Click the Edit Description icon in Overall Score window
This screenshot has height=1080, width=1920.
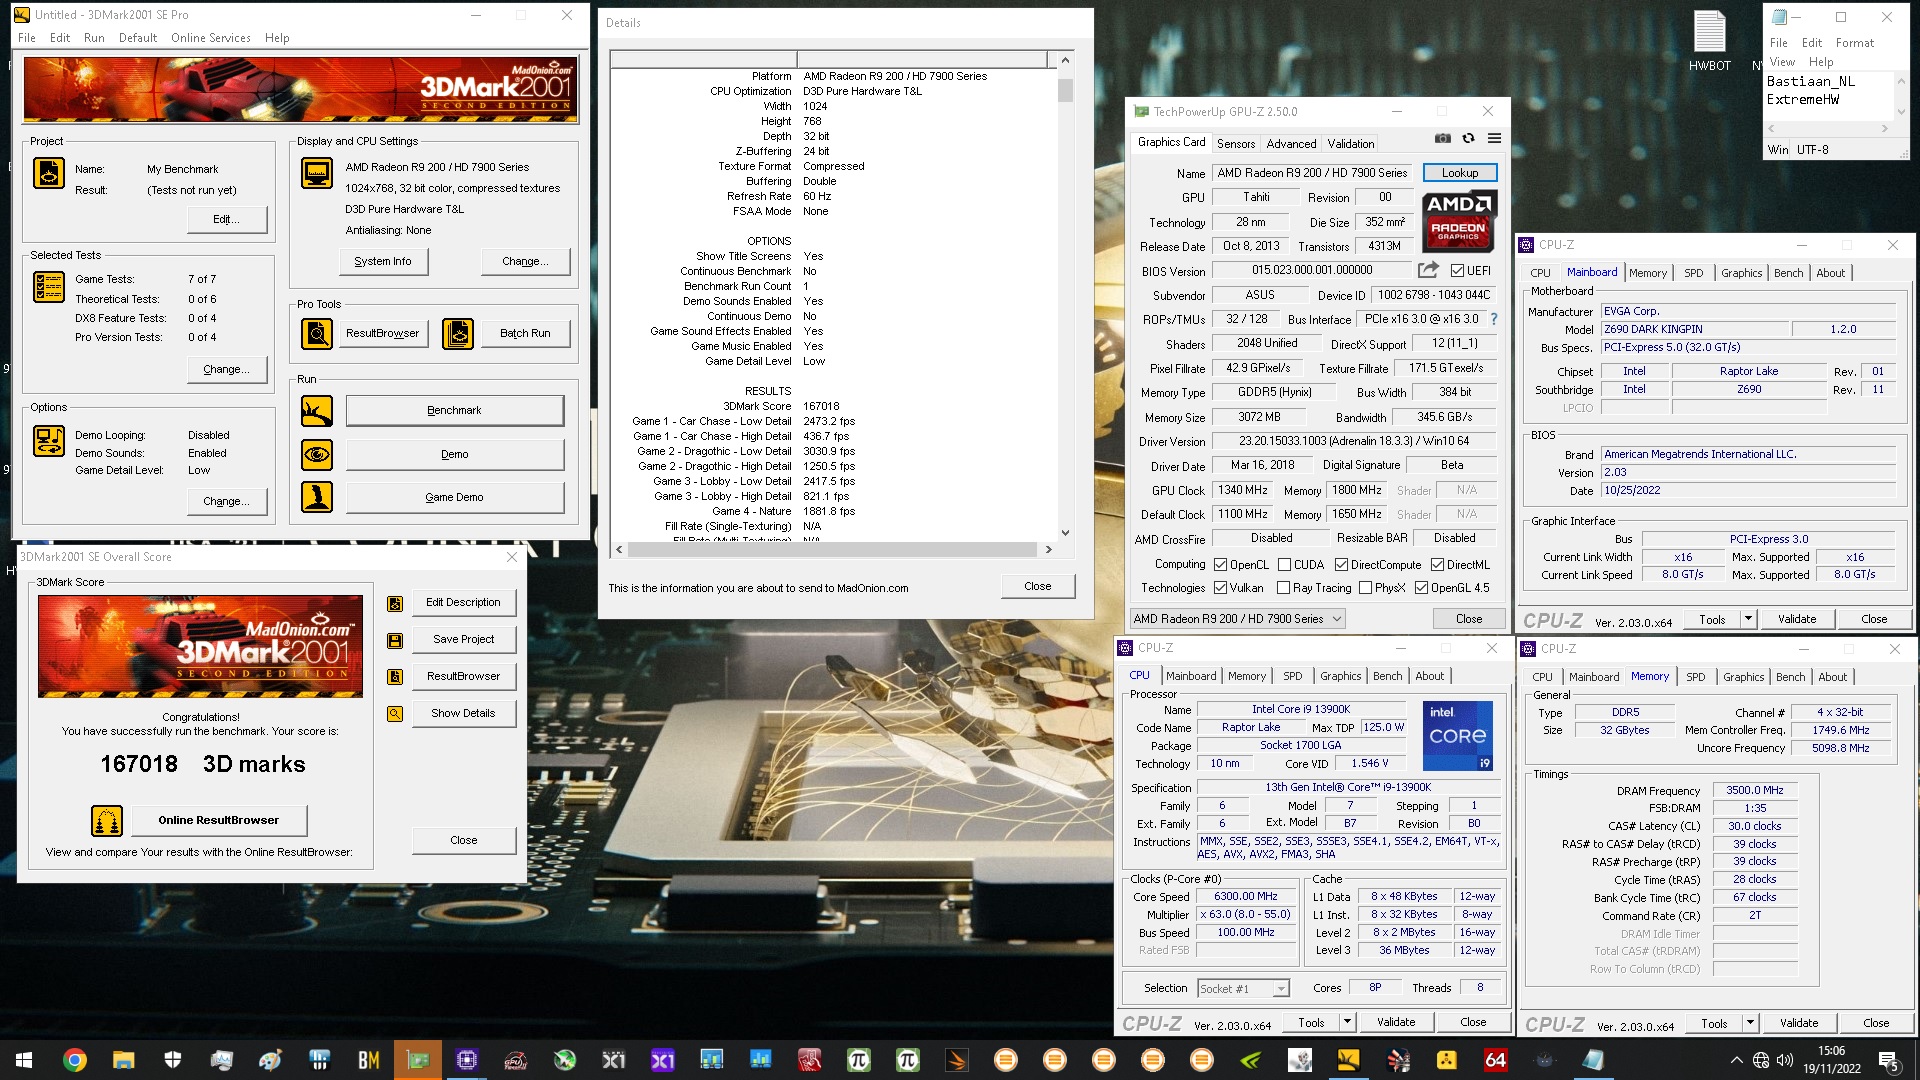coord(395,603)
